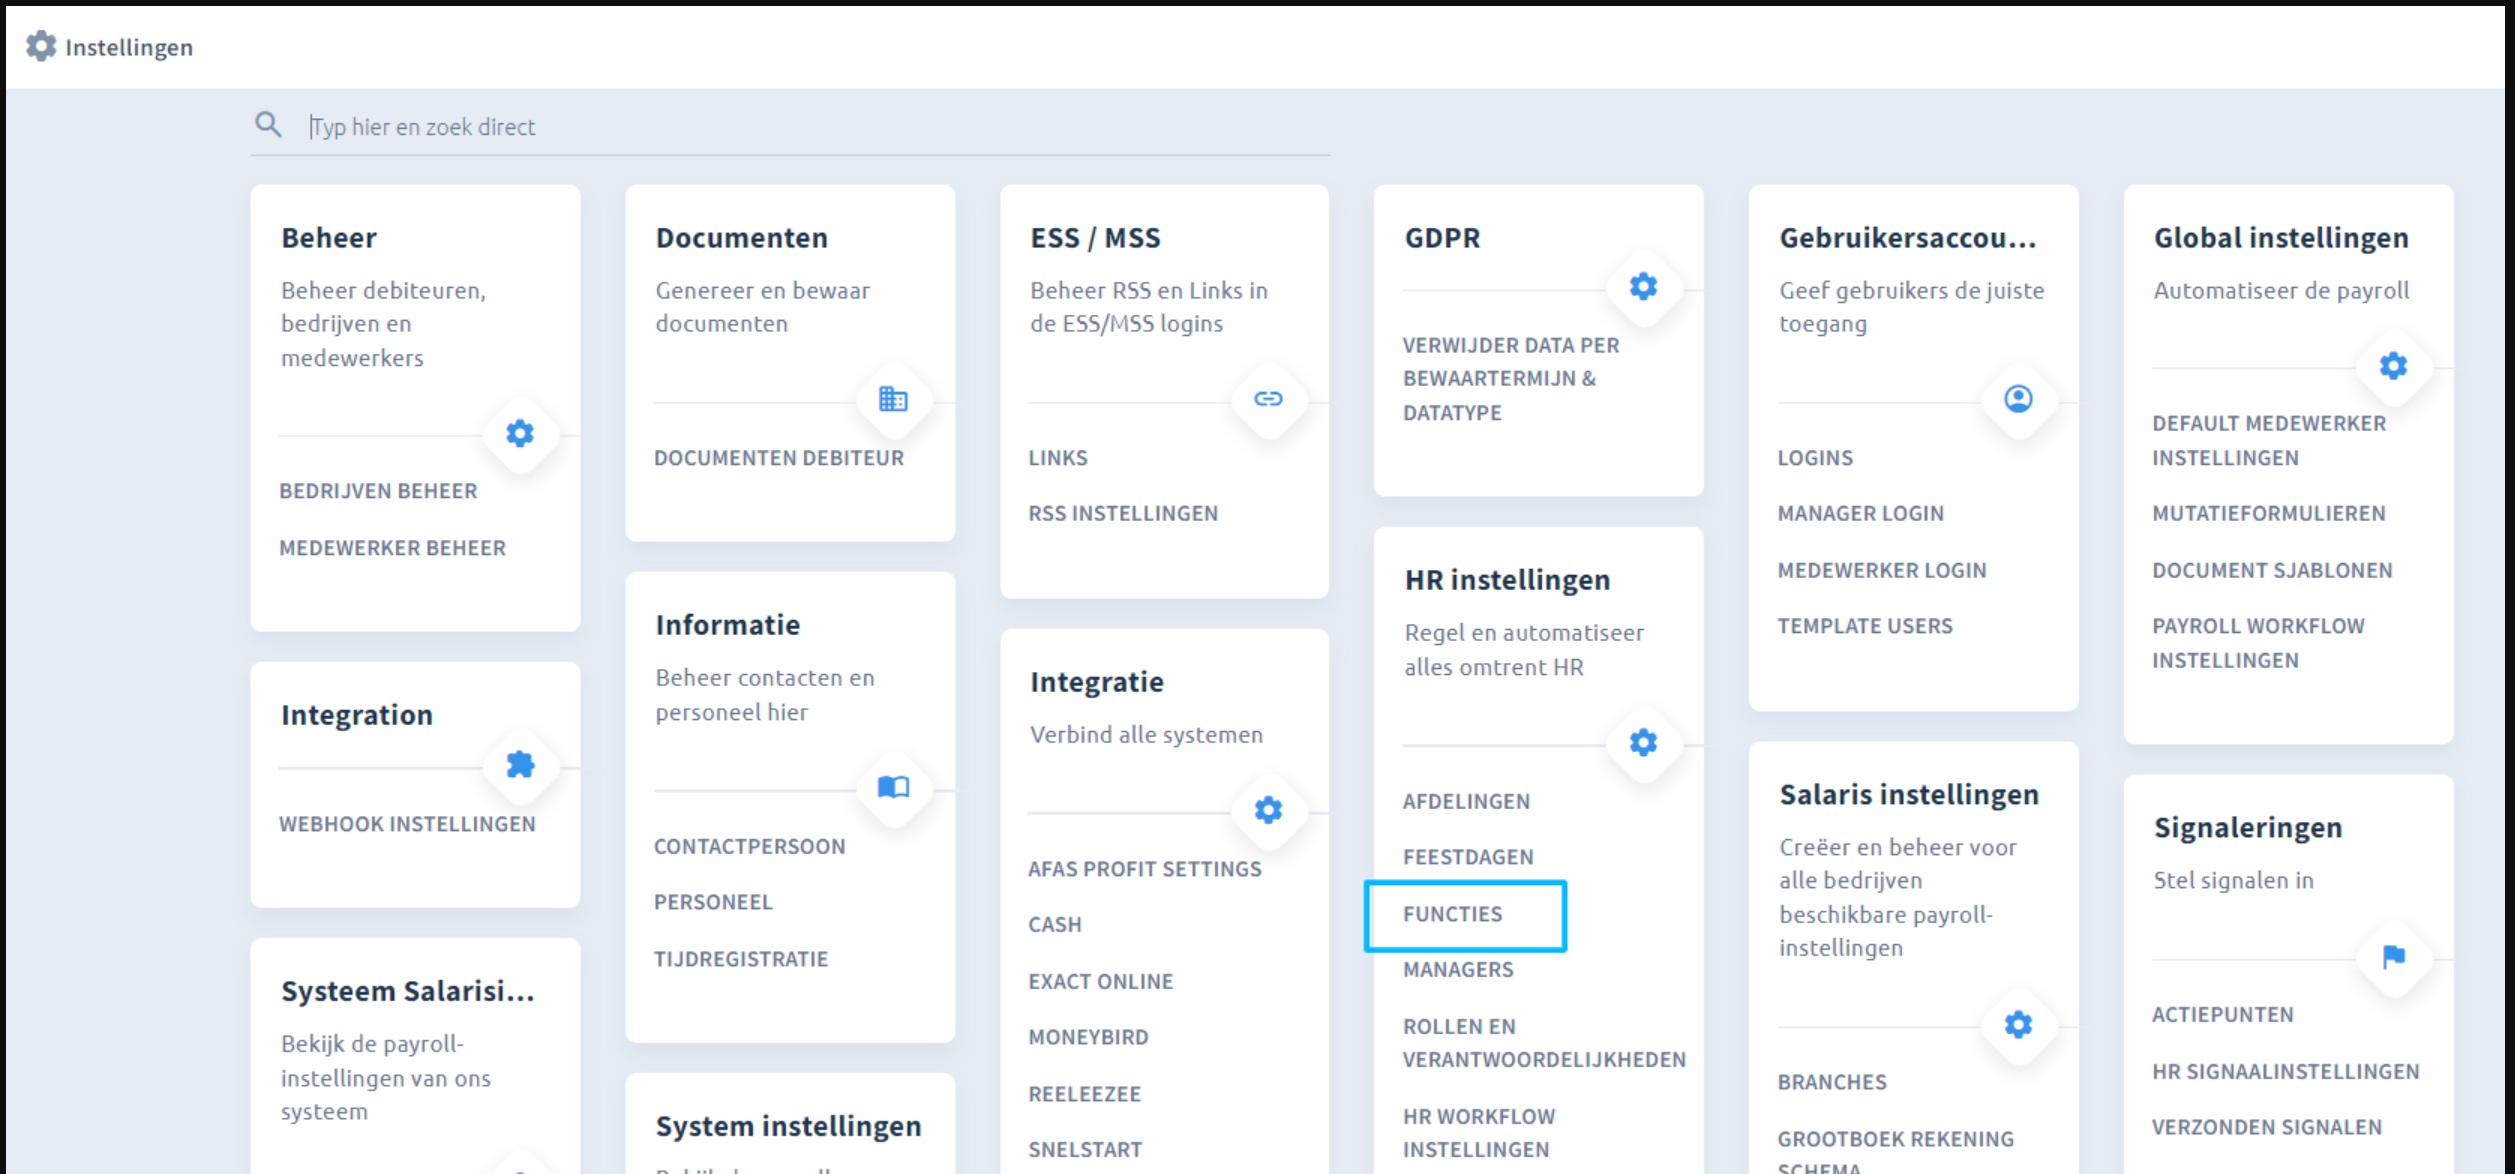The image size is (2515, 1174).
Task: Open Contactpersoon under Informatie
Action: click(x=749, y=846)
